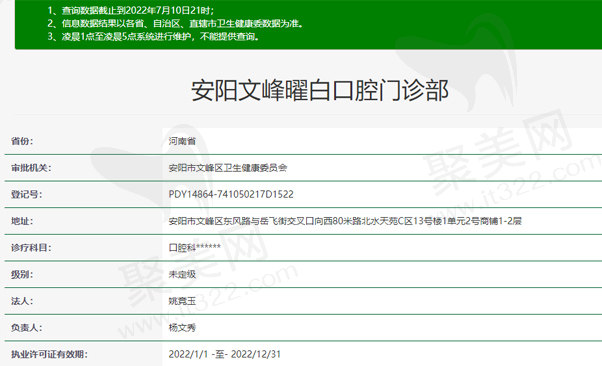Click the 负责人 label
The image size is (602, 366).
pos(26,328)
